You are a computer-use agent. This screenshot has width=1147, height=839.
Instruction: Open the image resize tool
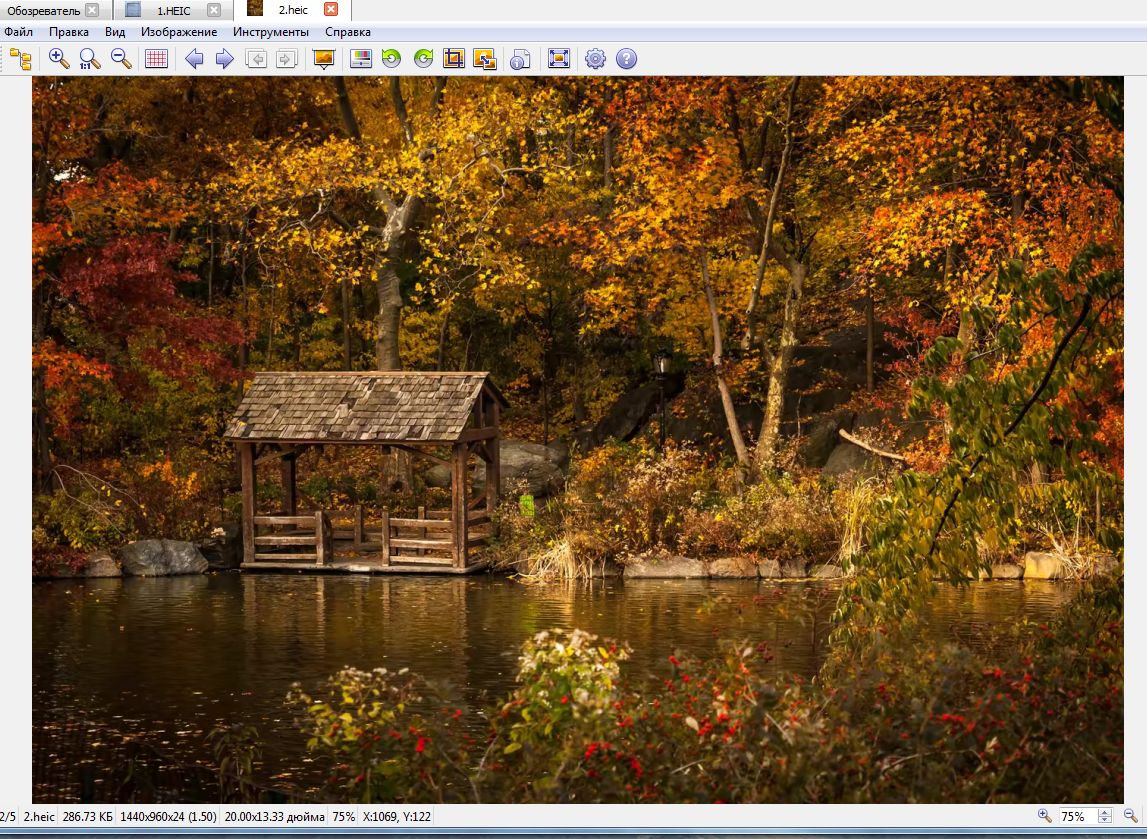point(484,59)
